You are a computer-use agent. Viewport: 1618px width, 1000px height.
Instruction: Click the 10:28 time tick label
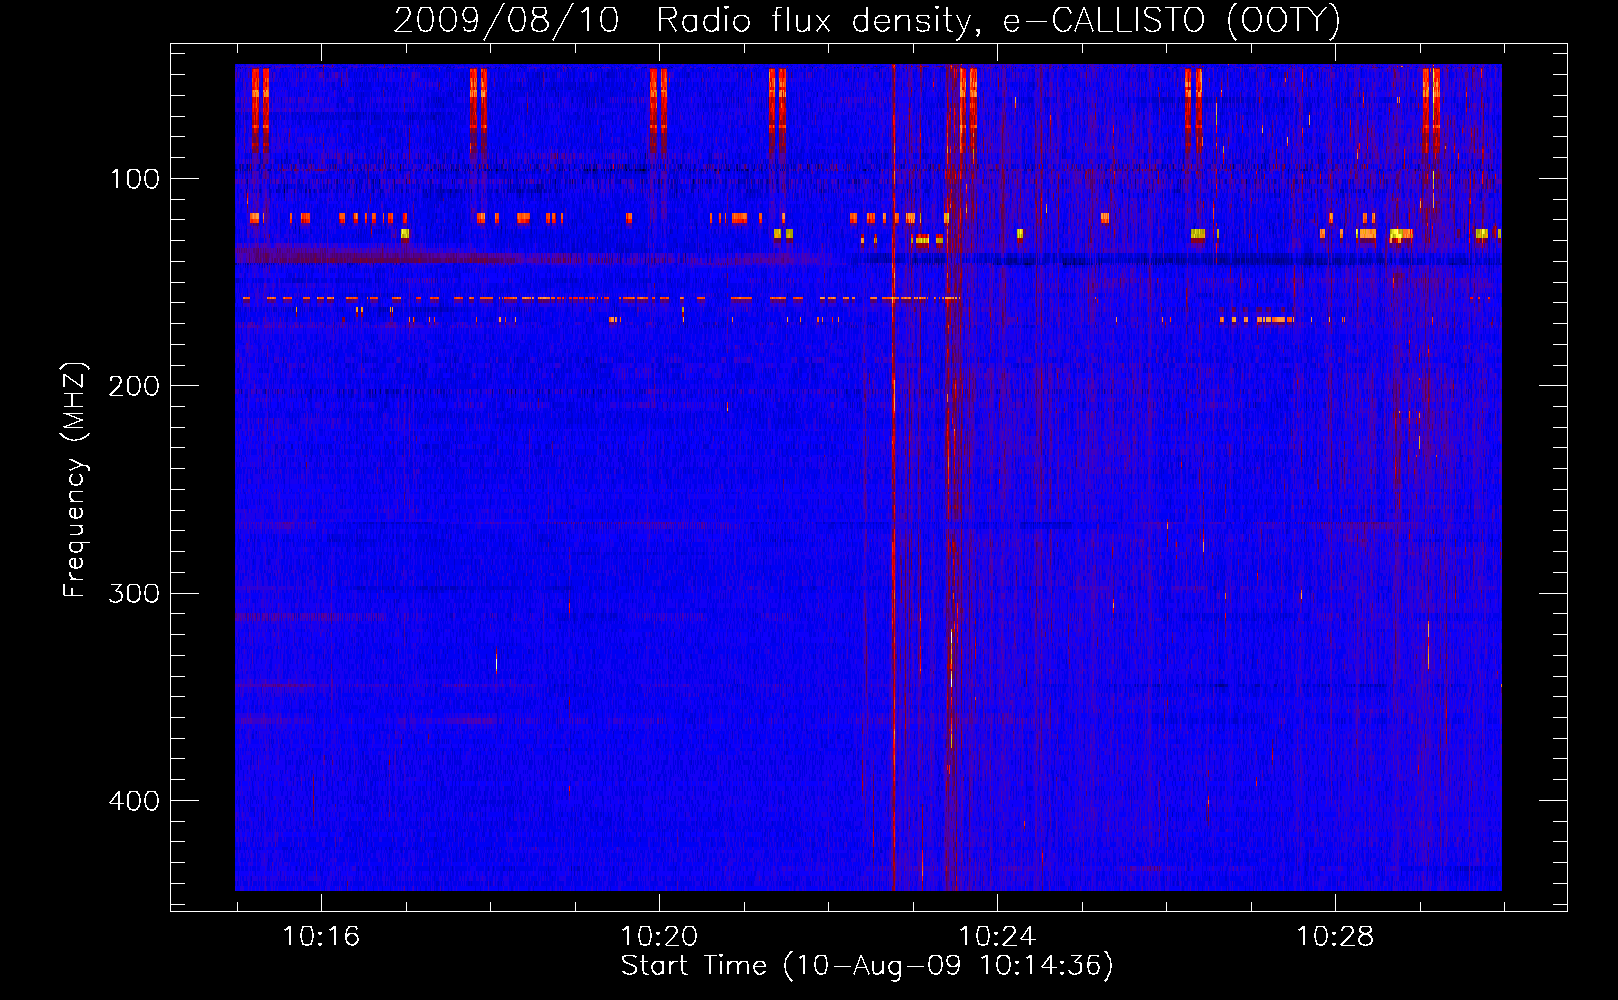(x=1335, y=936)
